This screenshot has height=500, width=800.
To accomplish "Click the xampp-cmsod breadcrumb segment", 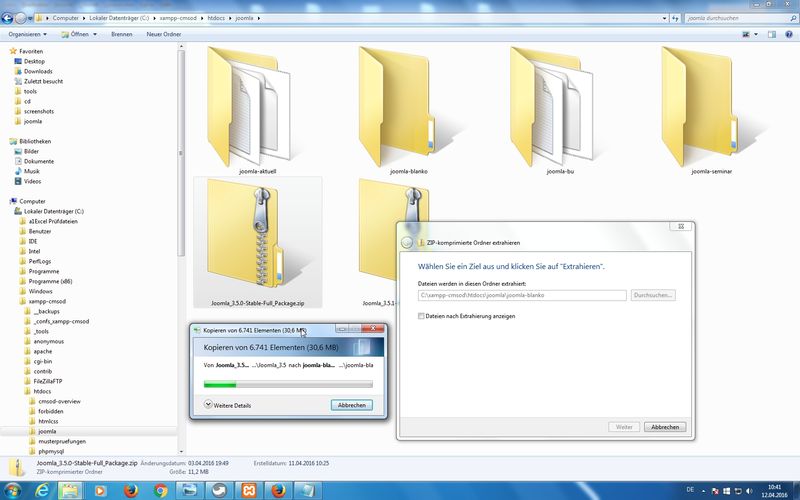I will (x=178, y=18).
